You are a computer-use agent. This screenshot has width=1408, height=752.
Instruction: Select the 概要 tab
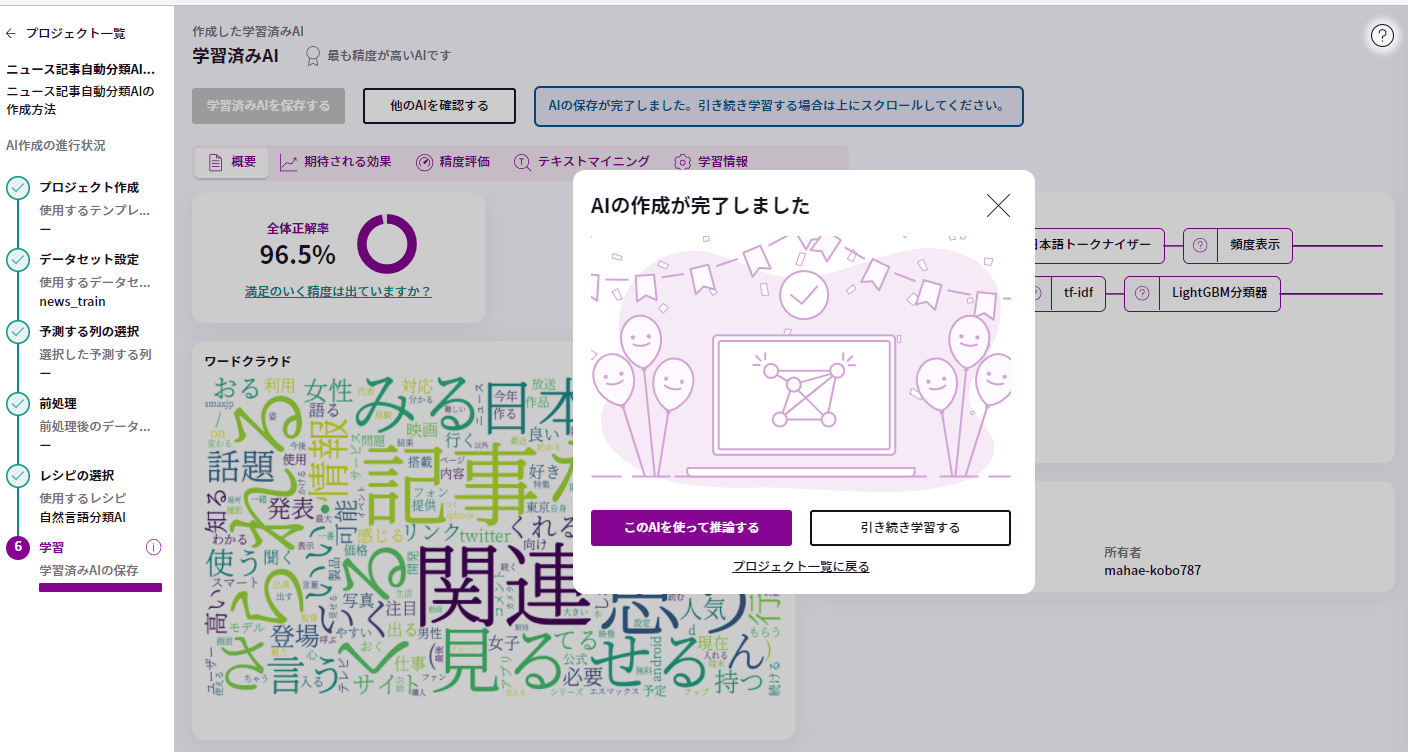point(232,162)
